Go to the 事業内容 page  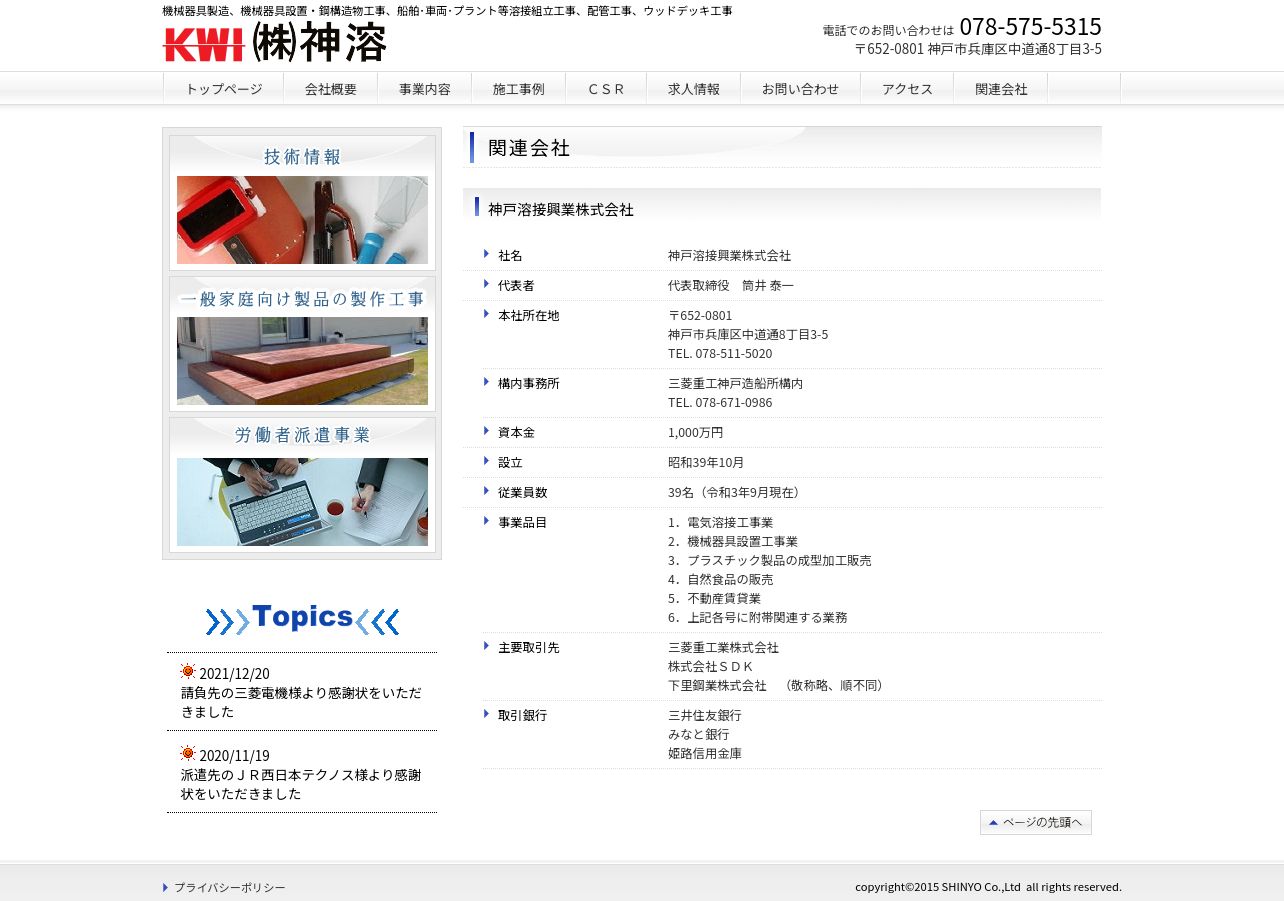[x=425, y=88]
